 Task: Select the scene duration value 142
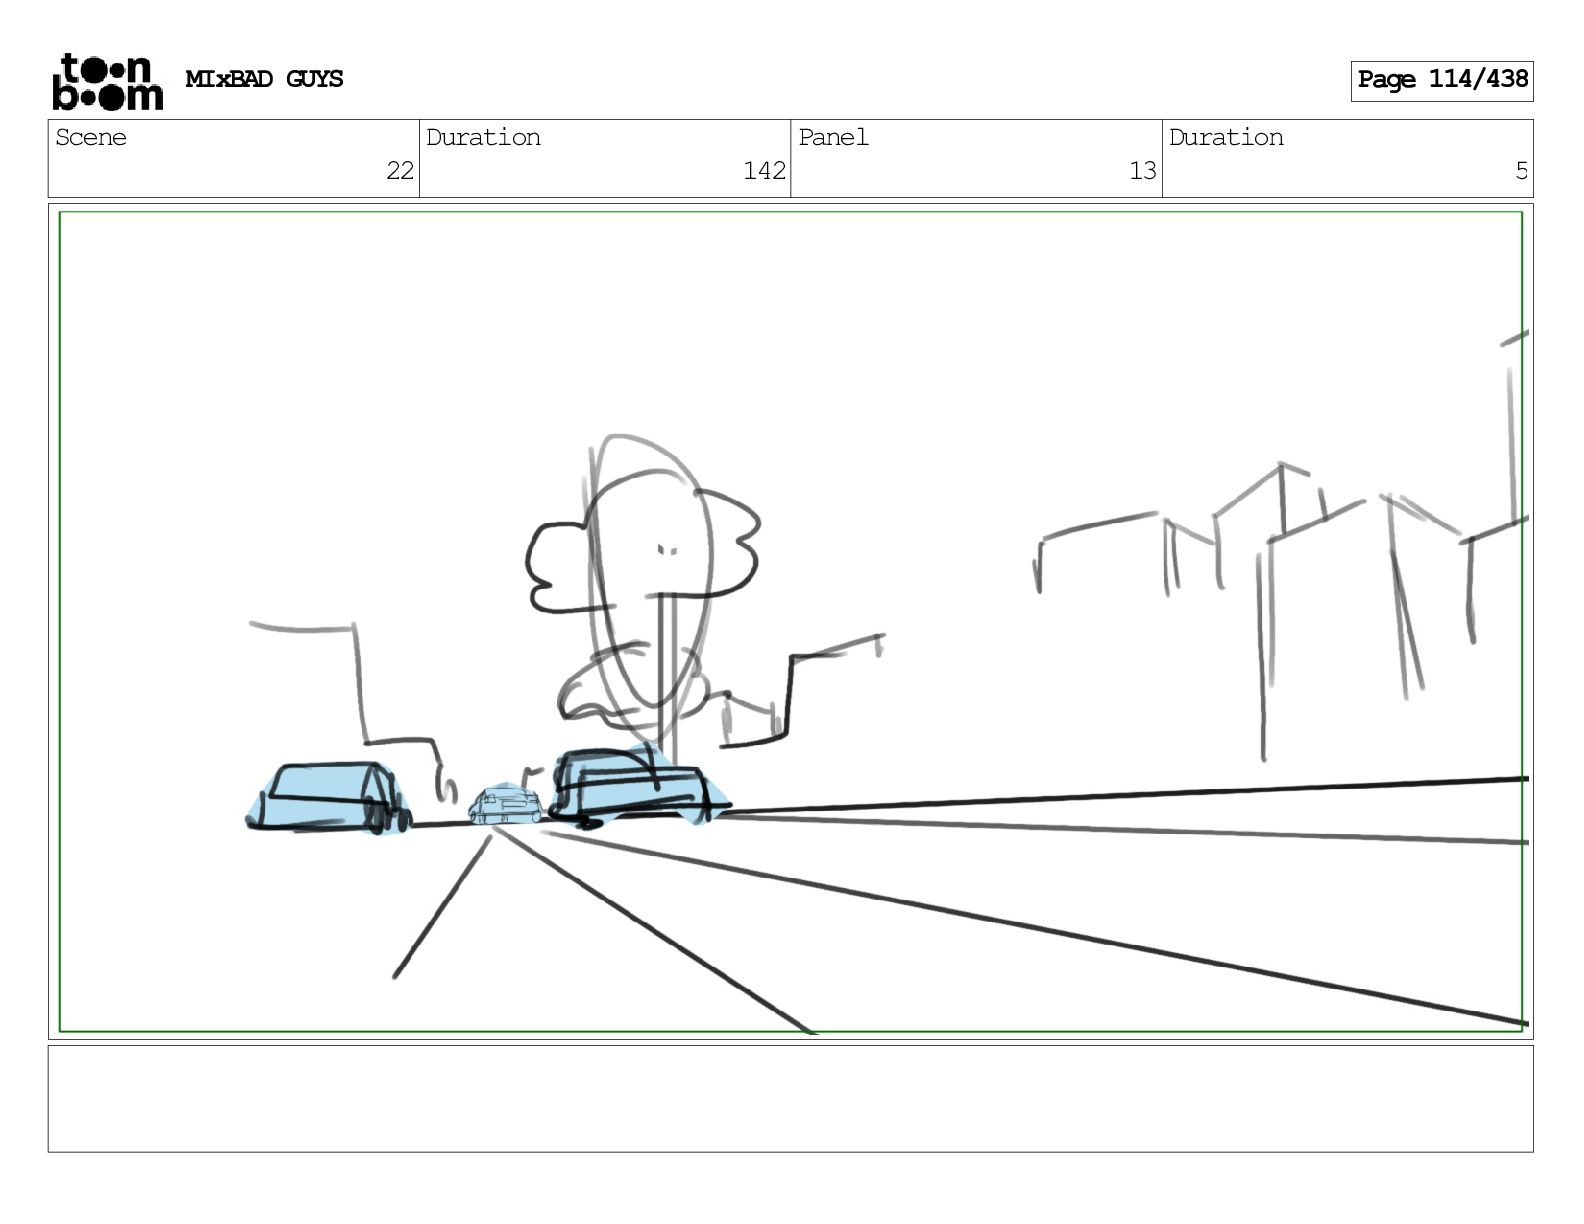pos(764,171)
